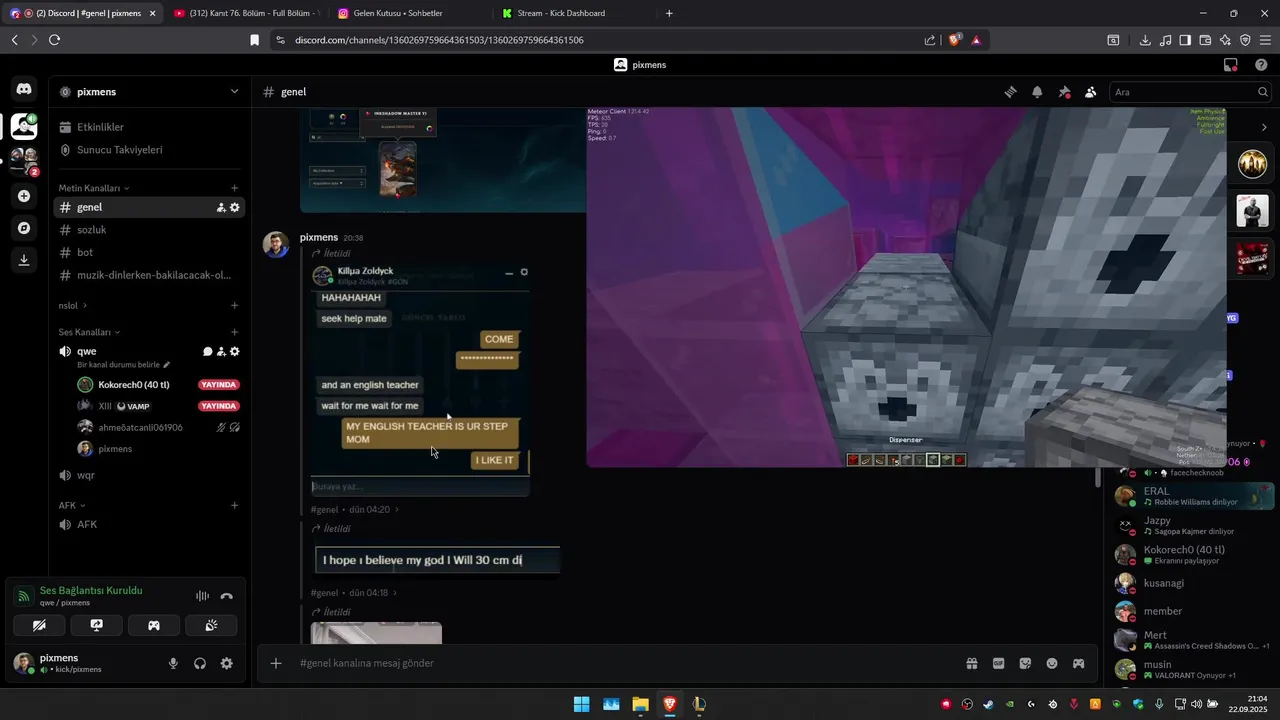1280x720 pixels.
Task: Start an activity with the gamepad button
Action: 154,625
